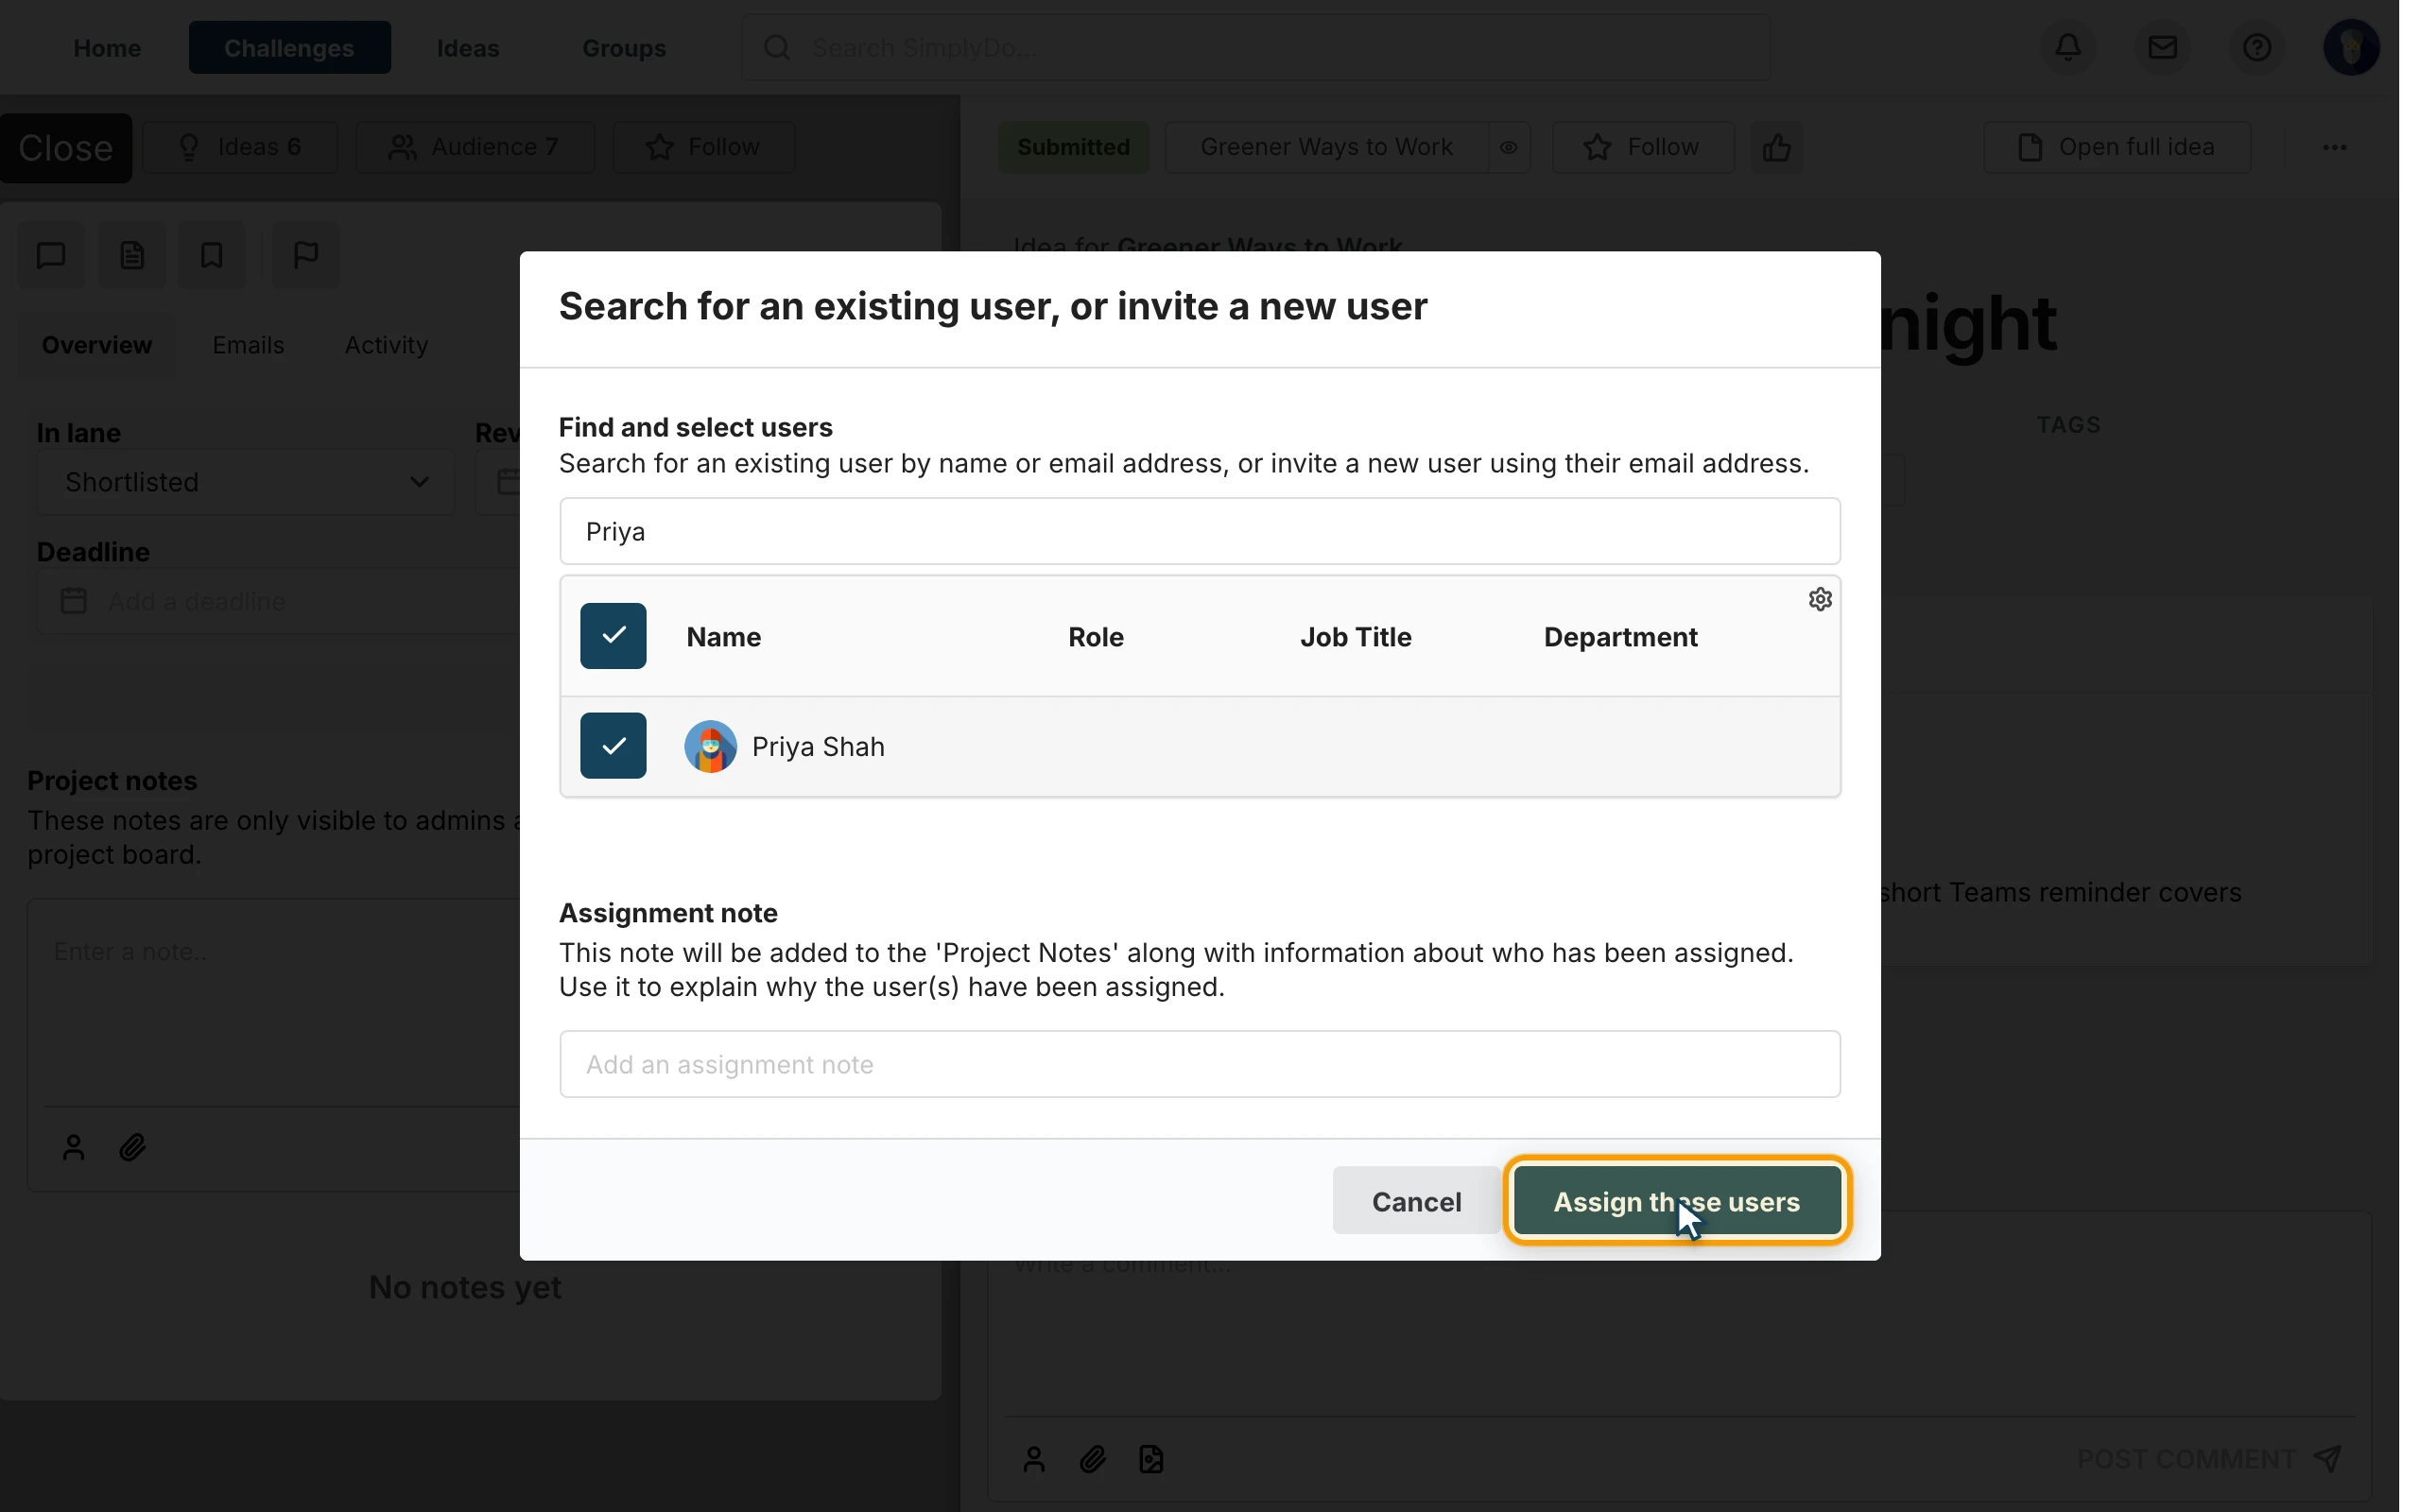Click the insert image icon in comment box
This screenshot has height=1512, width=2420.
pyautogui.click(x=1151, y=1459)
